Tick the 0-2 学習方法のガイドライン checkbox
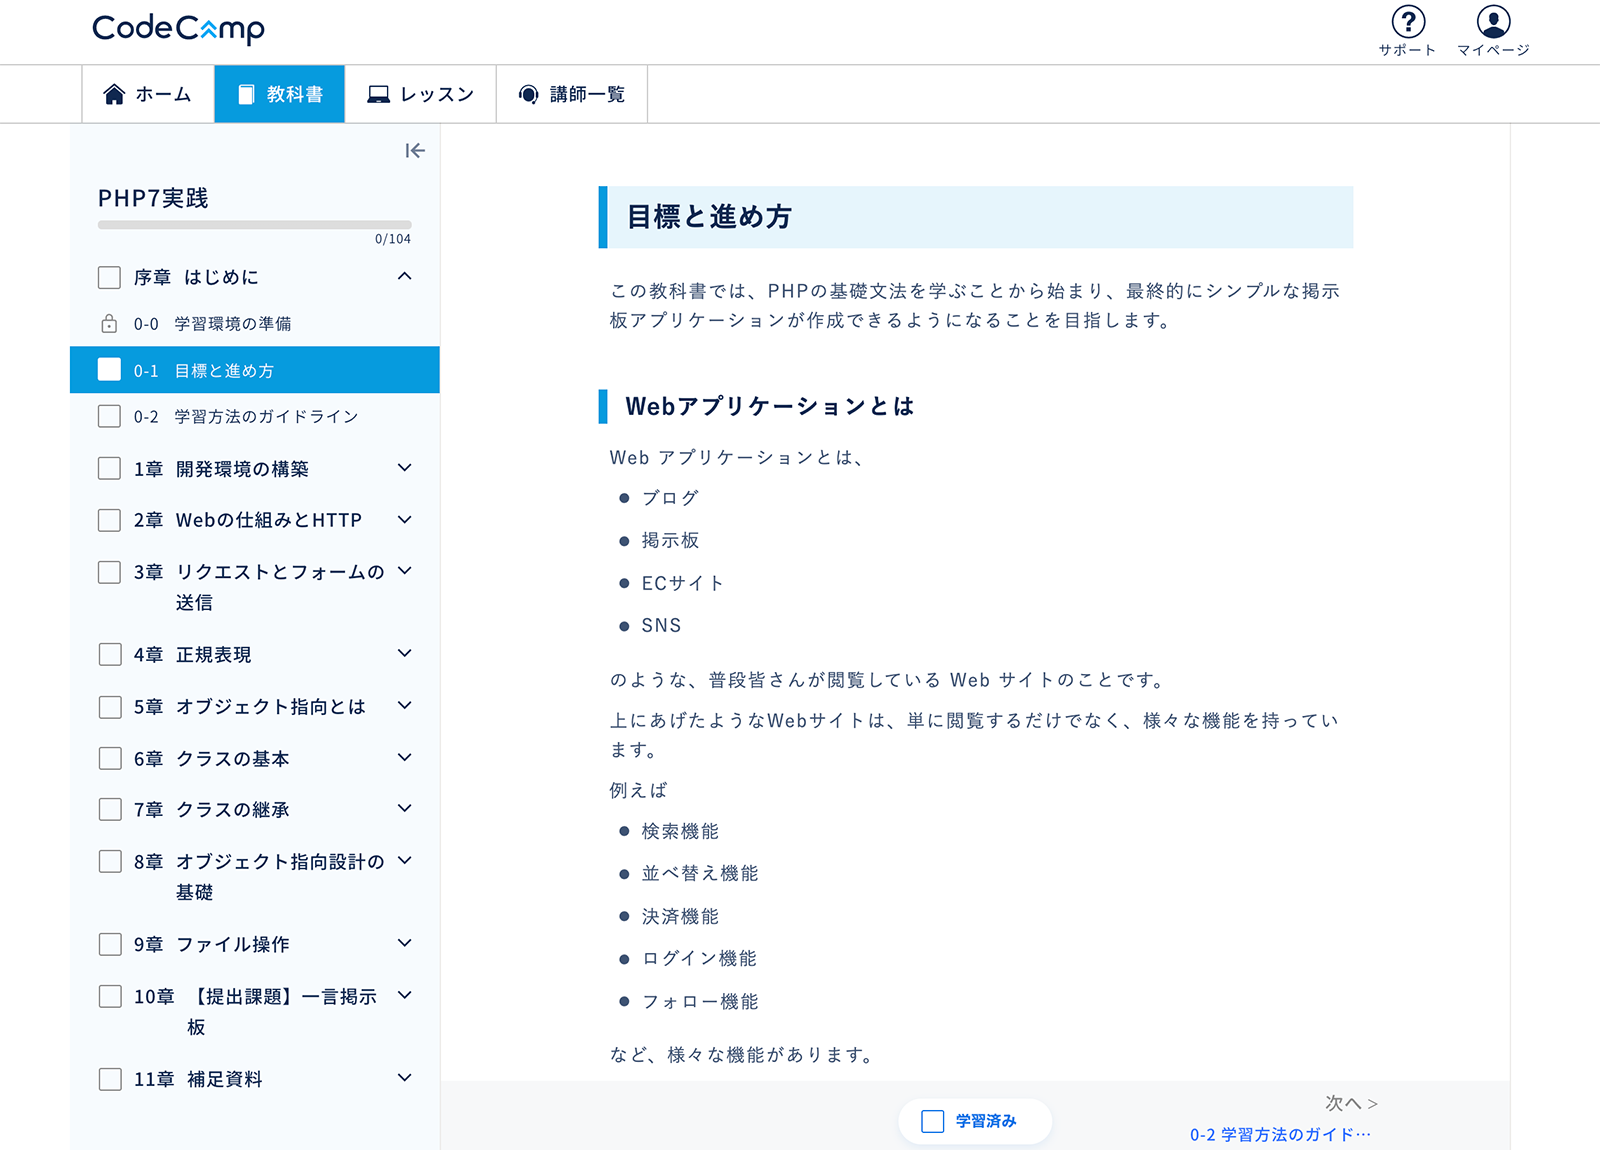1600x1150 pixels. (110, 416)
